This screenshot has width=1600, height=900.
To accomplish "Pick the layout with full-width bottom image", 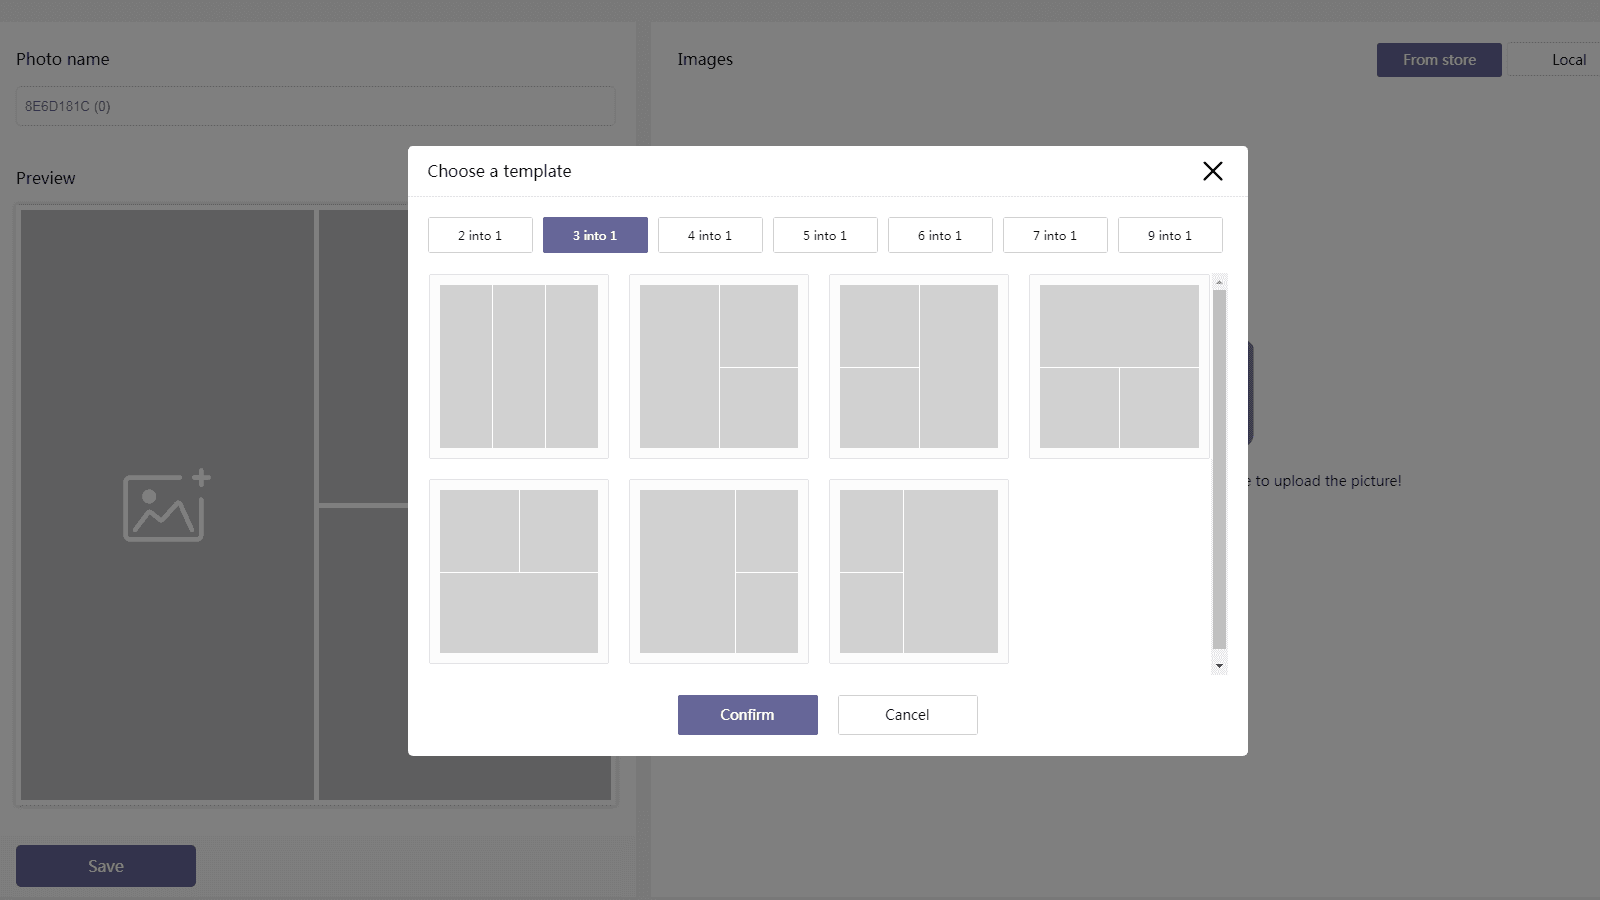I will tap(518, 571).
